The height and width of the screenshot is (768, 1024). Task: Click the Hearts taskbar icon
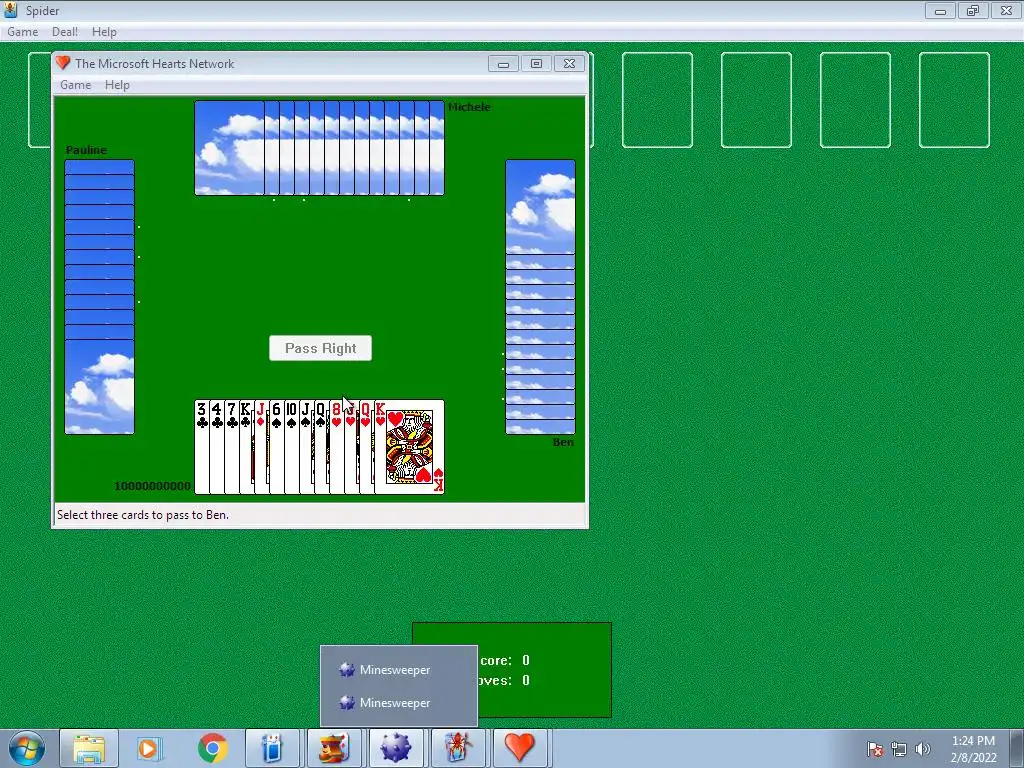coord(519,748)
